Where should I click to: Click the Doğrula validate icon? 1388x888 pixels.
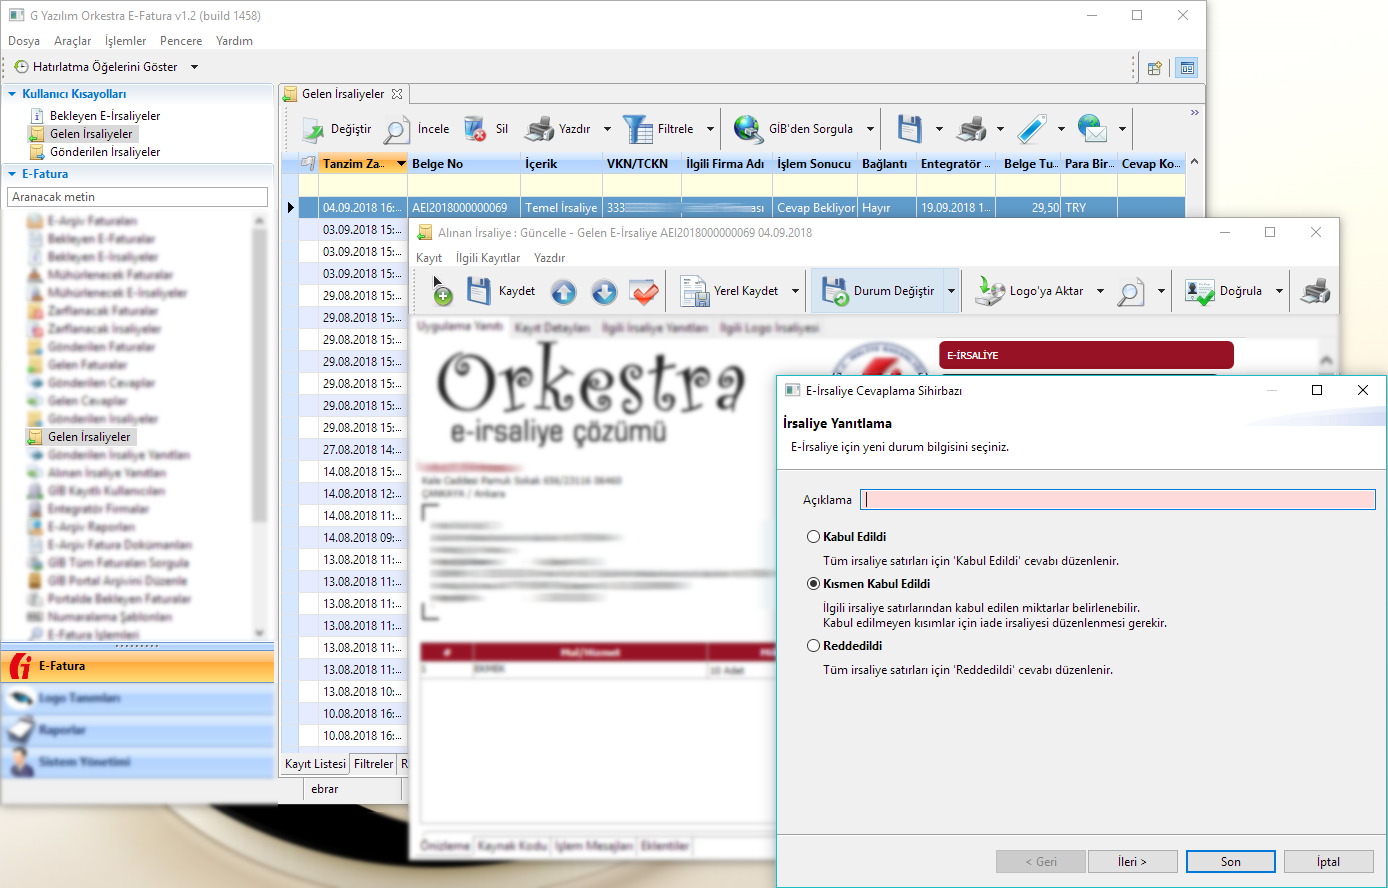tap(1199, 292)
